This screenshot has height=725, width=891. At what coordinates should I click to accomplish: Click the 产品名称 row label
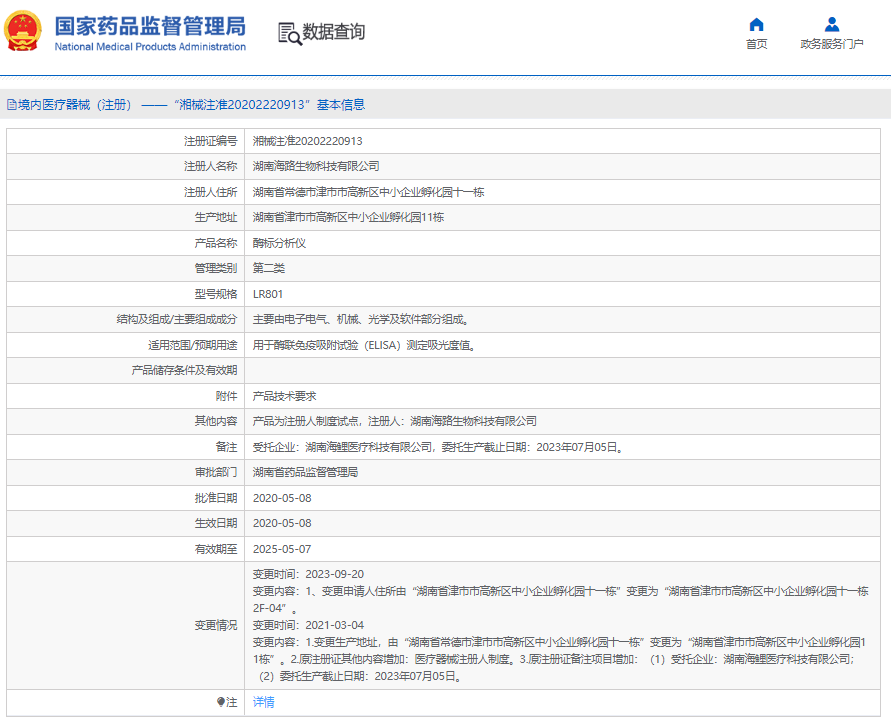215,243
